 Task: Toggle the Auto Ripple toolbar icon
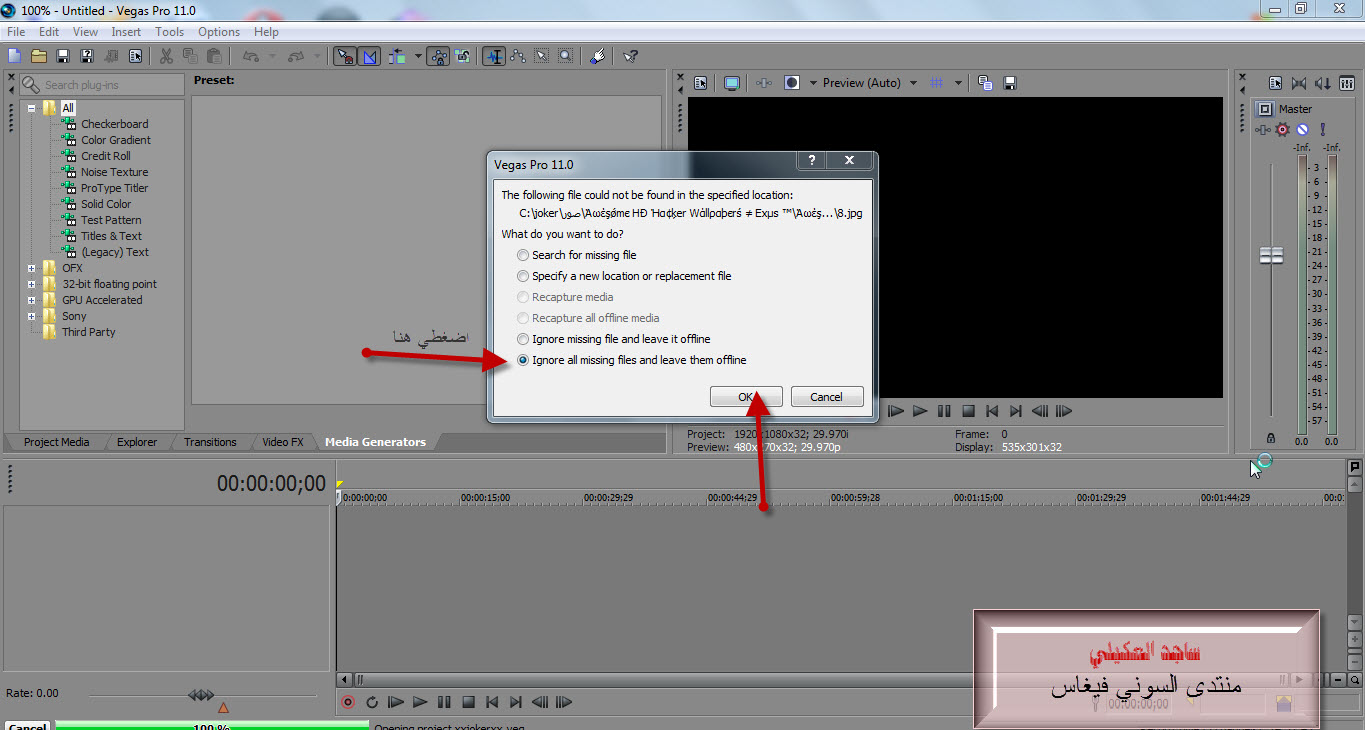point(396,56)
